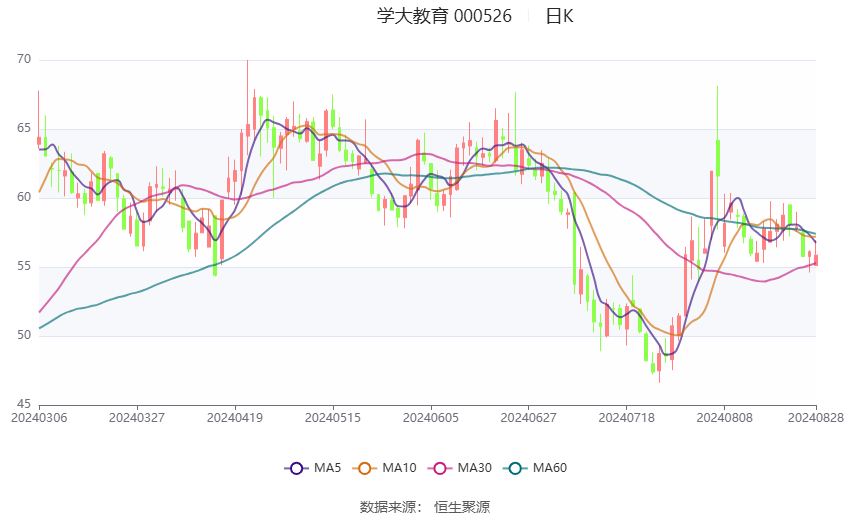Viewport: 850px width, 517px height.
Task: Click the 70 price axis label
Action: tap(24, 59)
